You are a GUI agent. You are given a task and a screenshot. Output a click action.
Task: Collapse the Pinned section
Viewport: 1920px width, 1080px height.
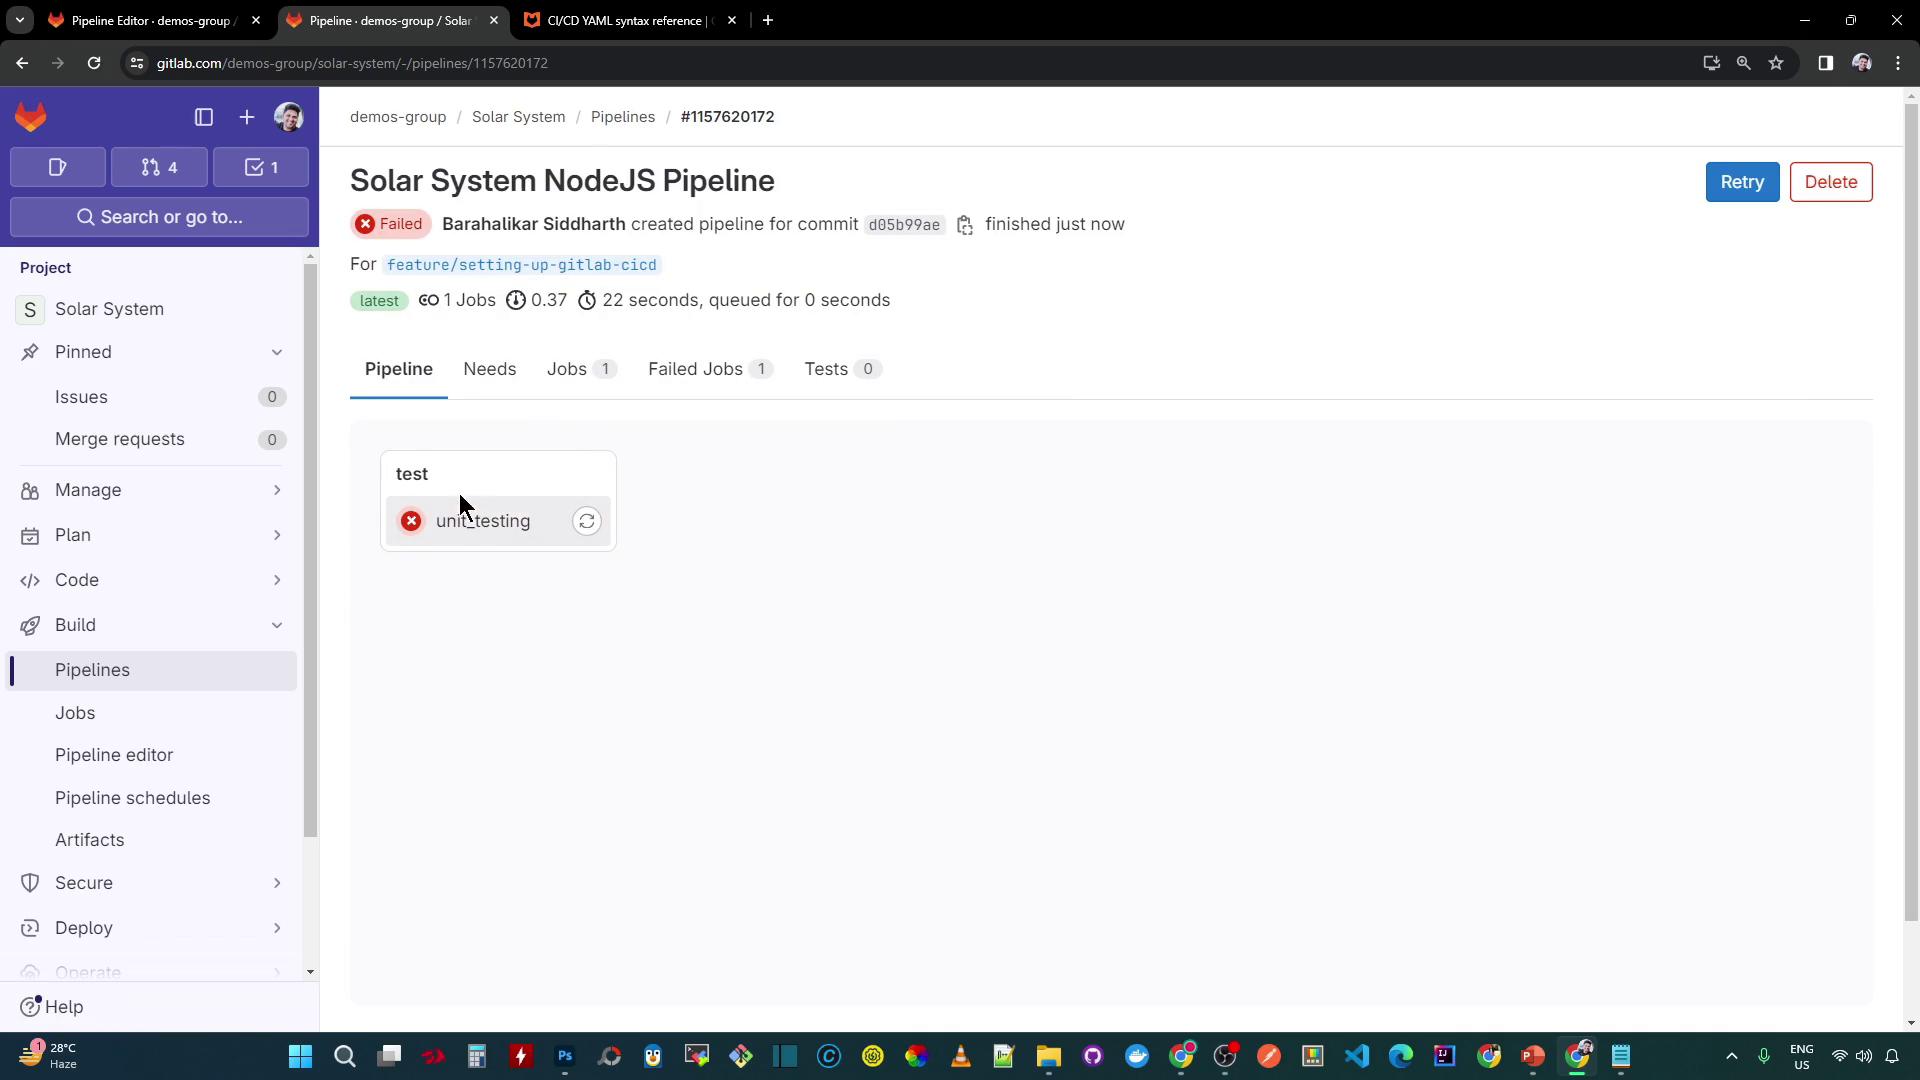pos(277,352)
